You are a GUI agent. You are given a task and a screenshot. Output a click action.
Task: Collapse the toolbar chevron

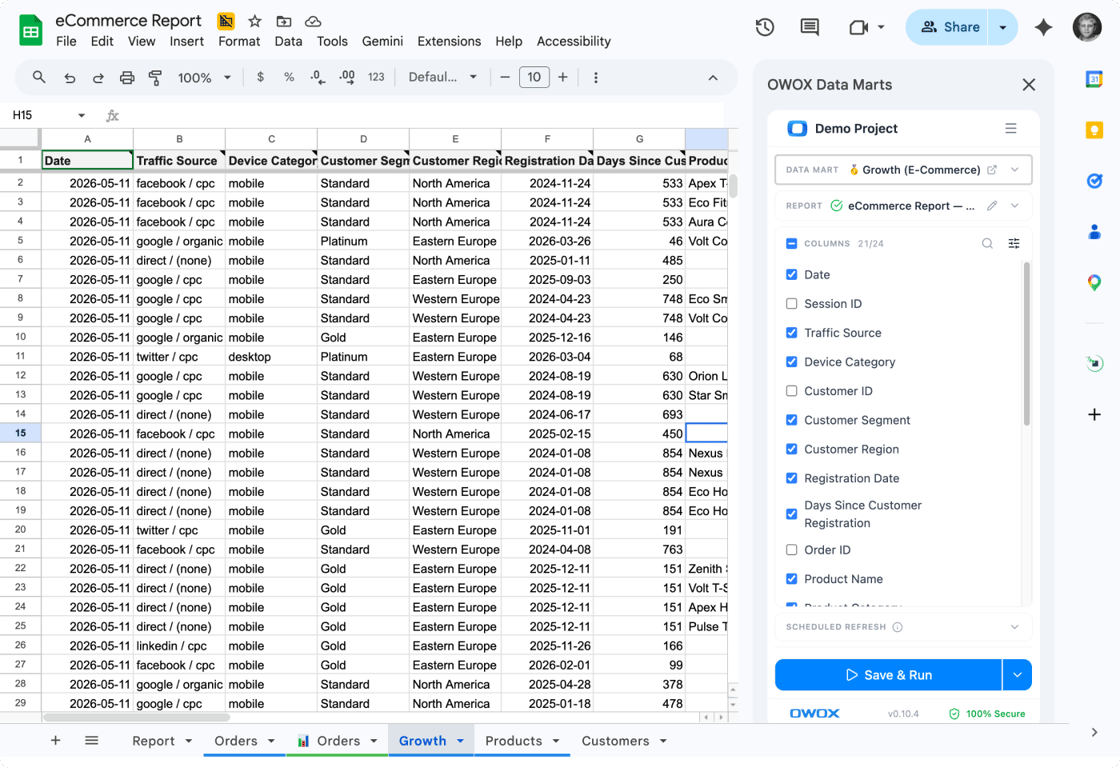pos(713,78)
